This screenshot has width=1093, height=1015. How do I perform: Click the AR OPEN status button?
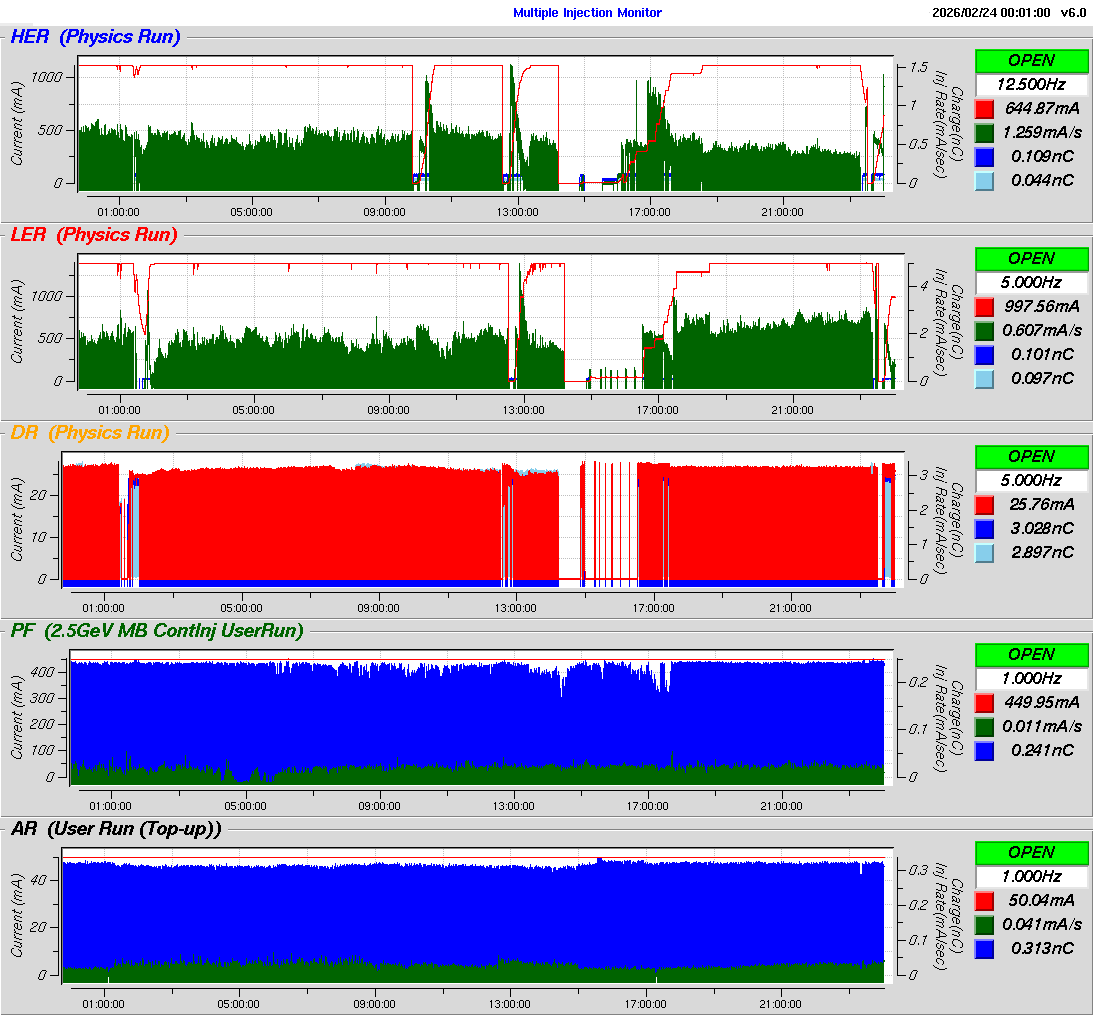pyautogui.click(x=1031, y=853)
